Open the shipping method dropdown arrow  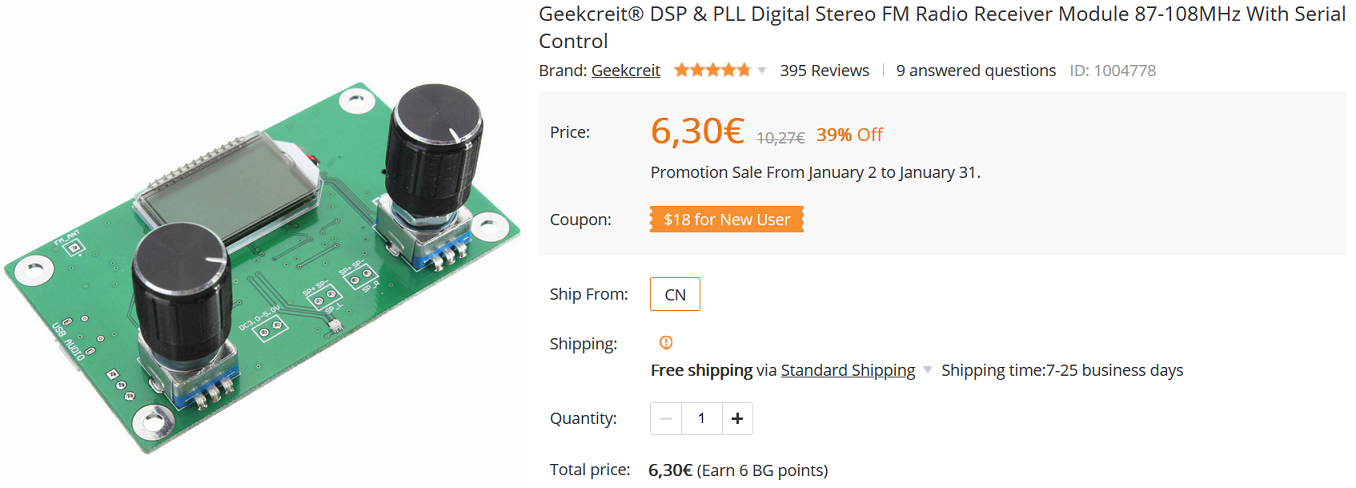point(927,371)
